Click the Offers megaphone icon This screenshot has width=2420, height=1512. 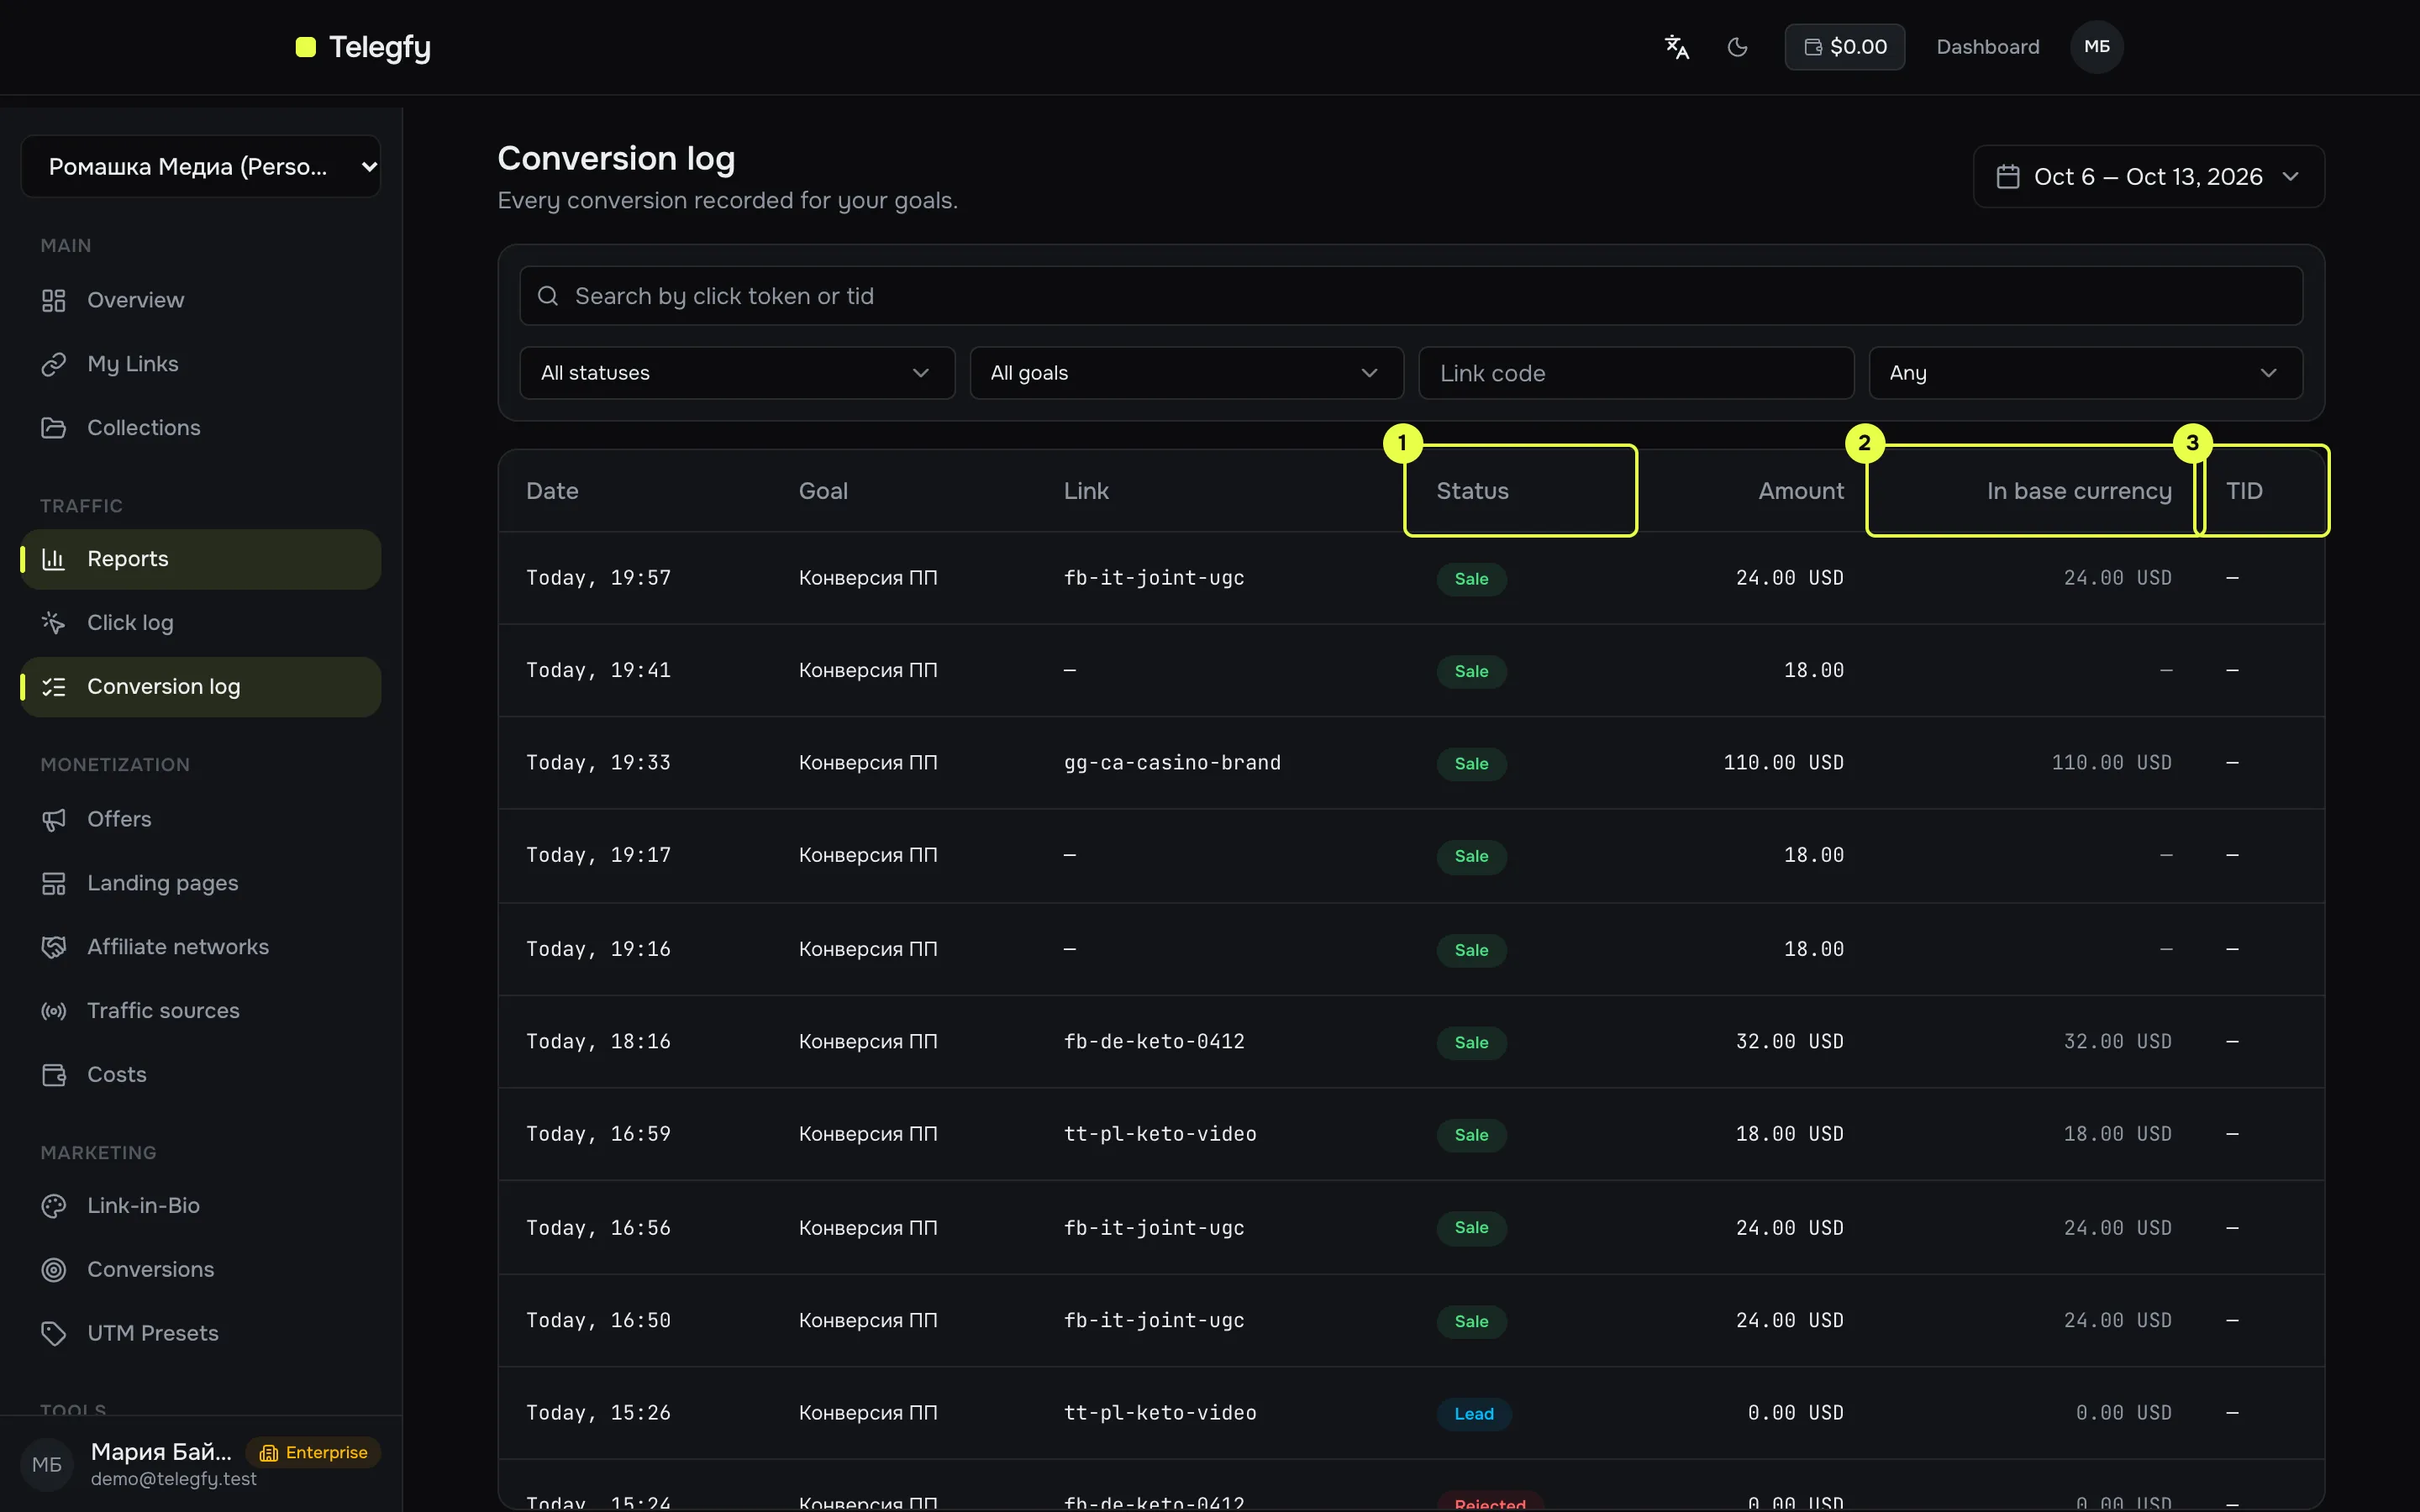[54, 819]
